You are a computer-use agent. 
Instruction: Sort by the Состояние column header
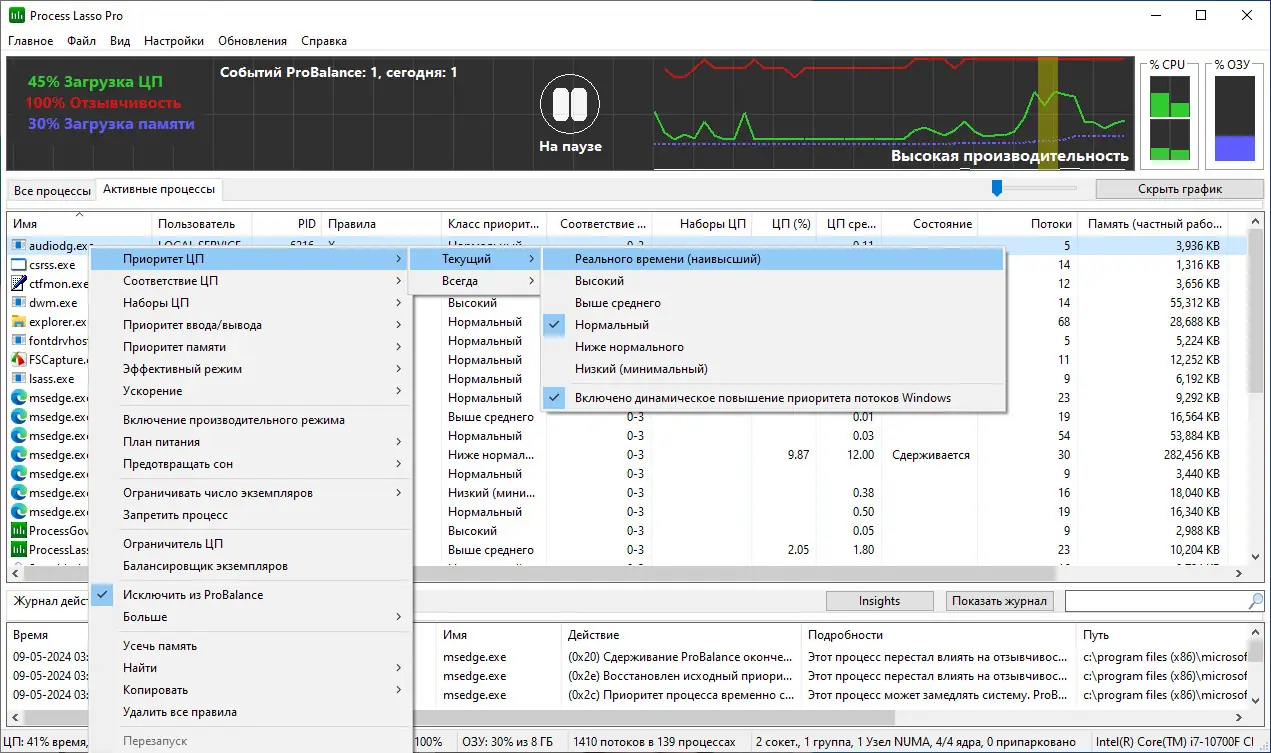pyautogui.click(x=930, y=224)
